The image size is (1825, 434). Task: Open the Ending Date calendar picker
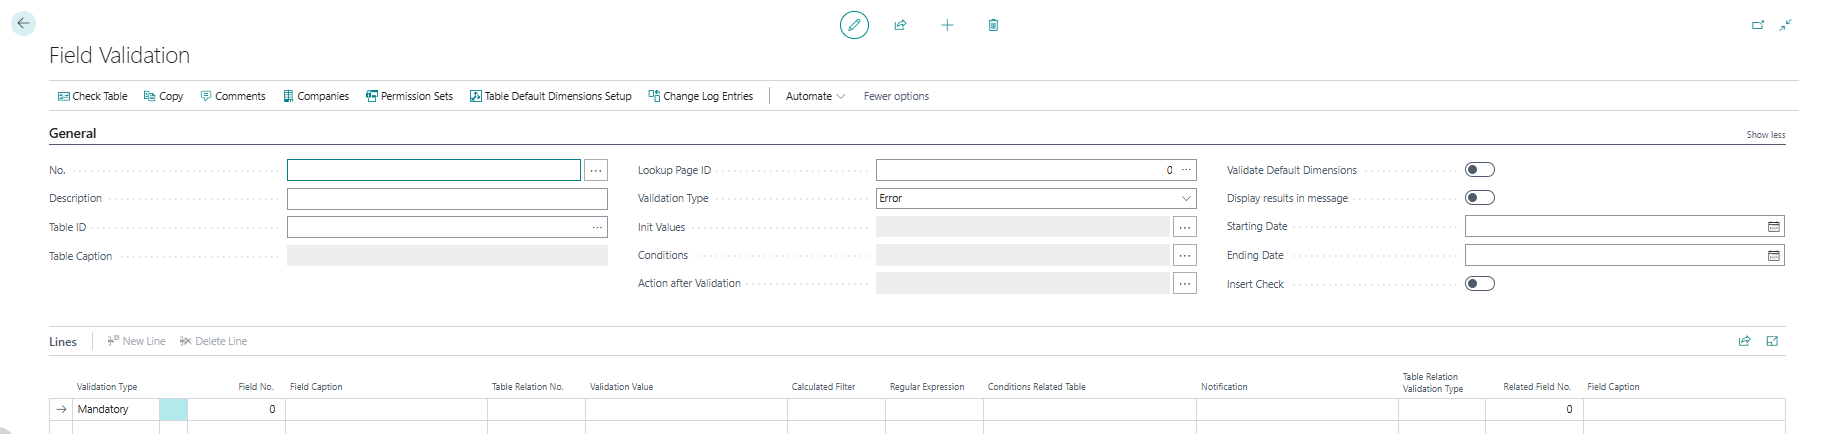point(1773,256)
